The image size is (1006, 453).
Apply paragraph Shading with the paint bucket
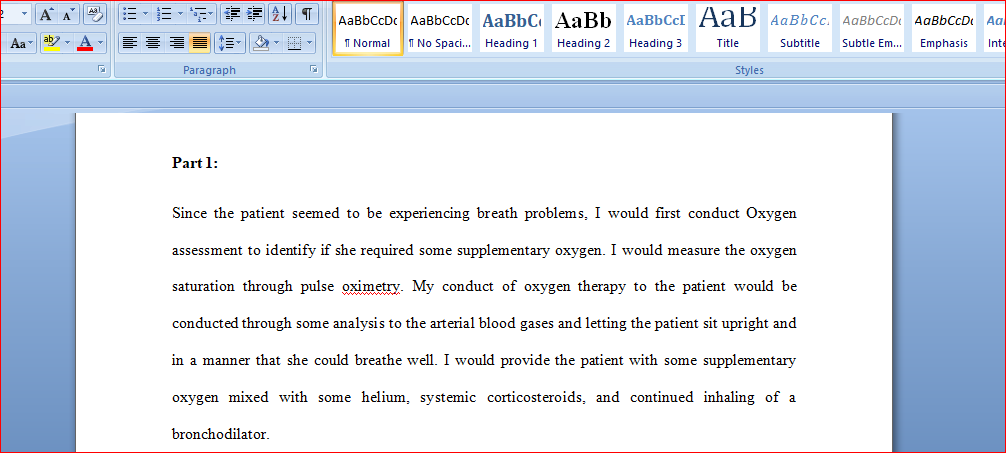point(260,44)
